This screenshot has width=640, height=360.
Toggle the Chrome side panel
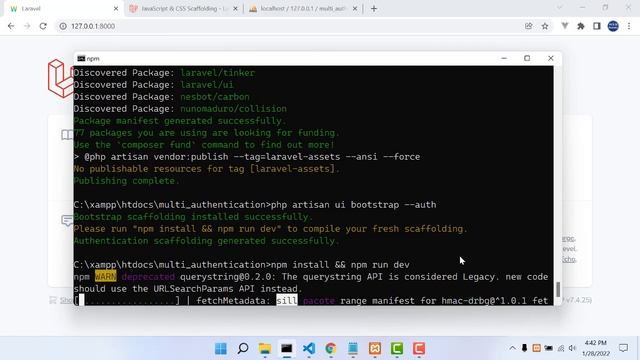[597, 26]
